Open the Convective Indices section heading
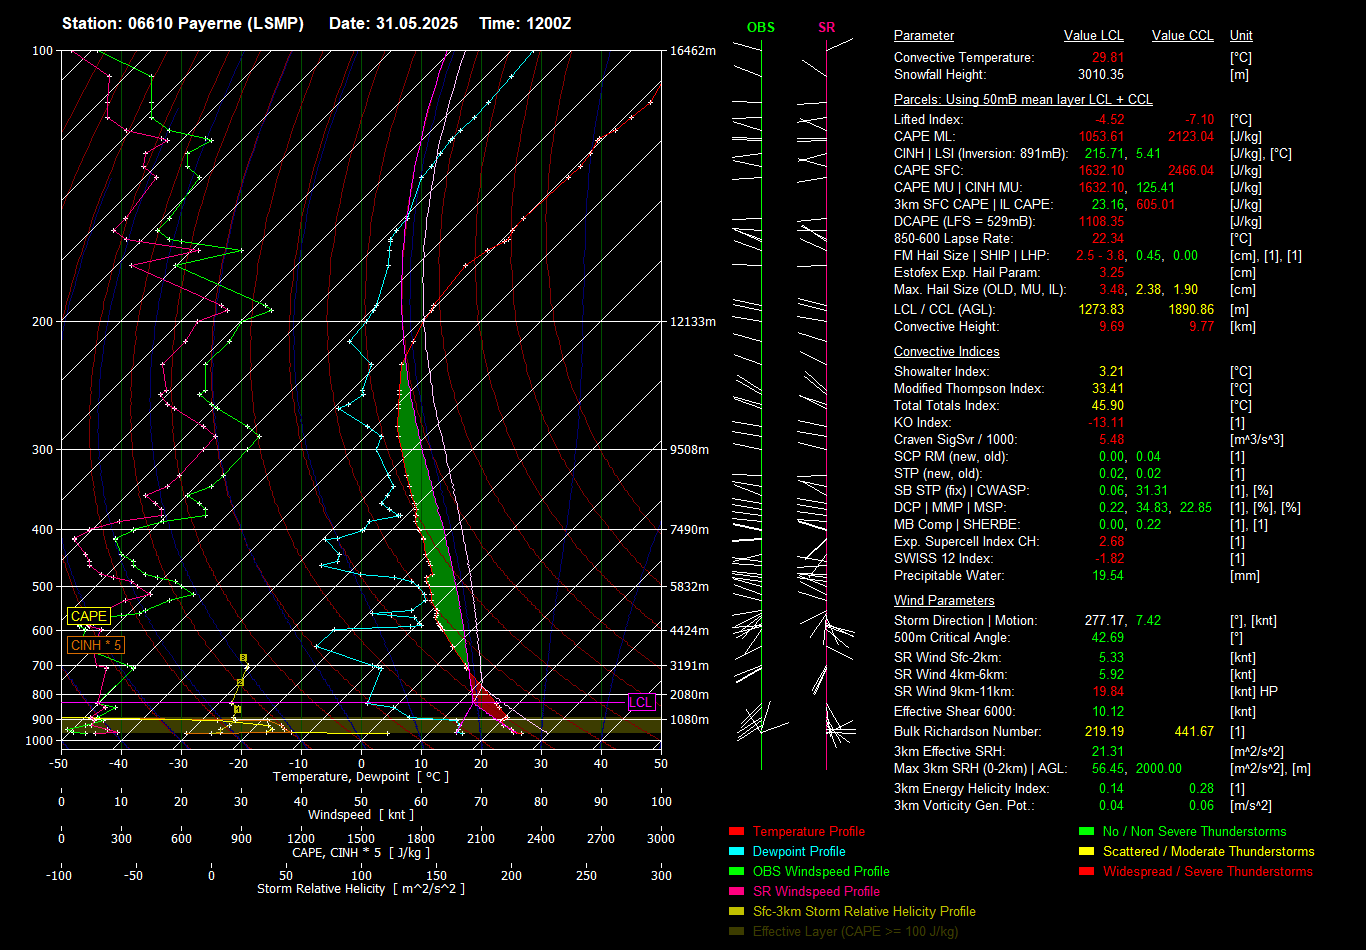The width and height of the screenshot is (1366, 950). [x=946, y=352]
